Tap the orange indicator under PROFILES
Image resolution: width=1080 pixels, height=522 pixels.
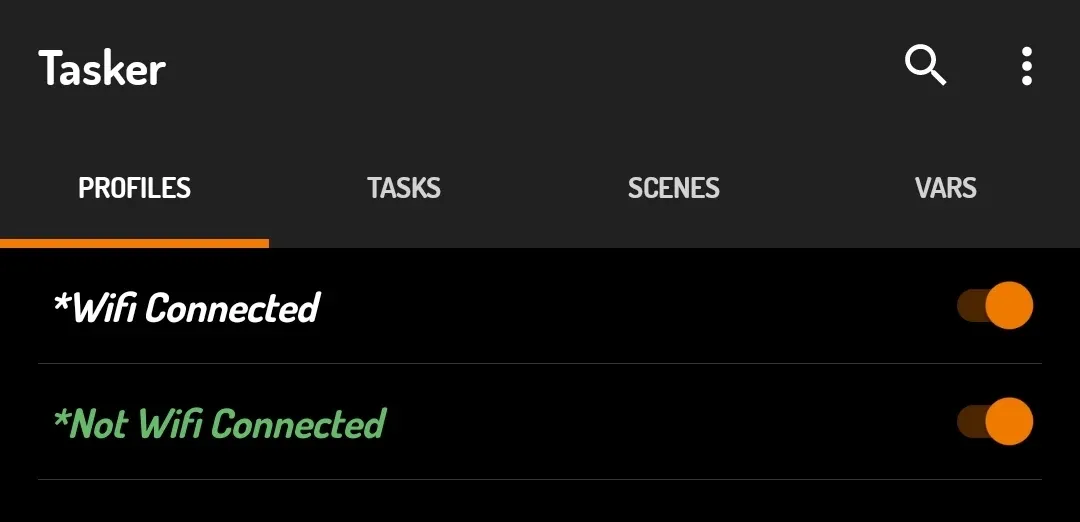[134, 243]
